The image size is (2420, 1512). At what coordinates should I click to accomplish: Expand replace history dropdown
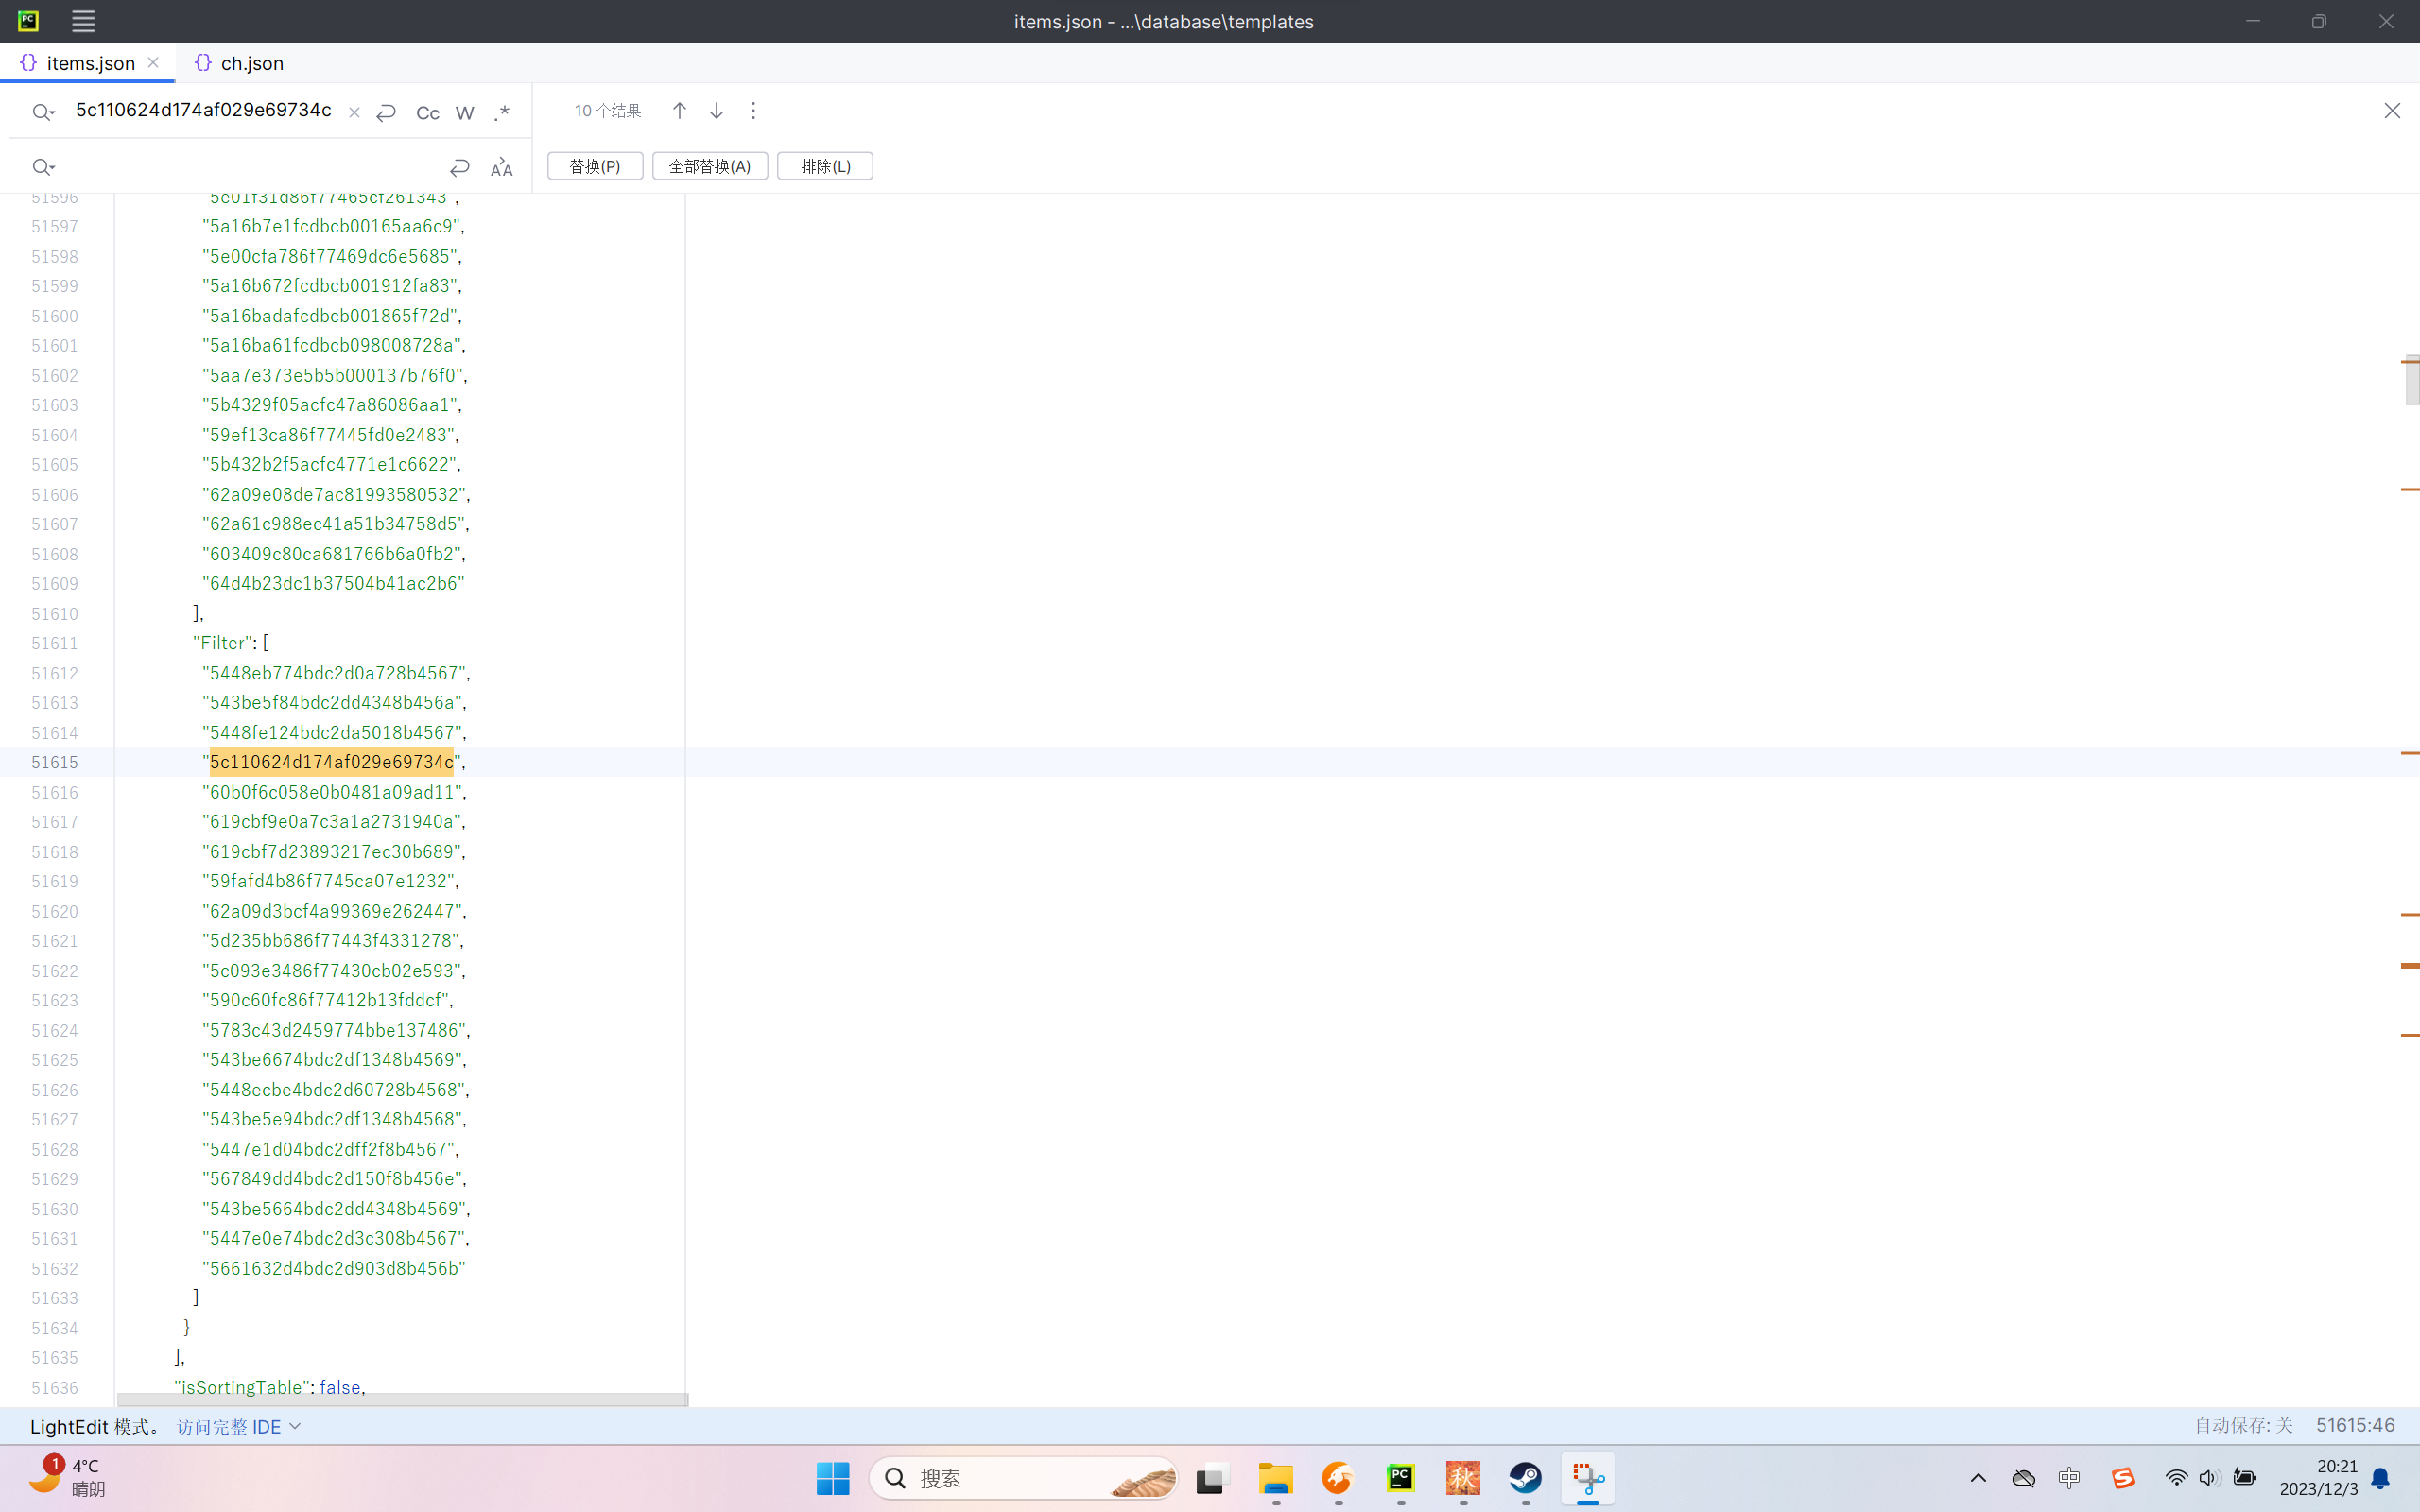[x=43, y=167]
